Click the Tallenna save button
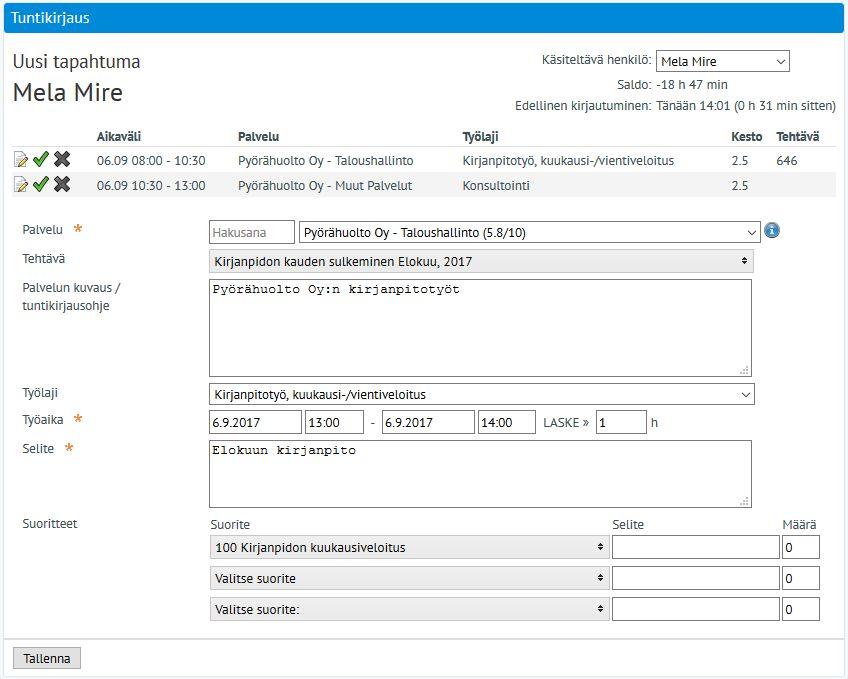Viewport: 848px width, 679px height. (47, 658)
